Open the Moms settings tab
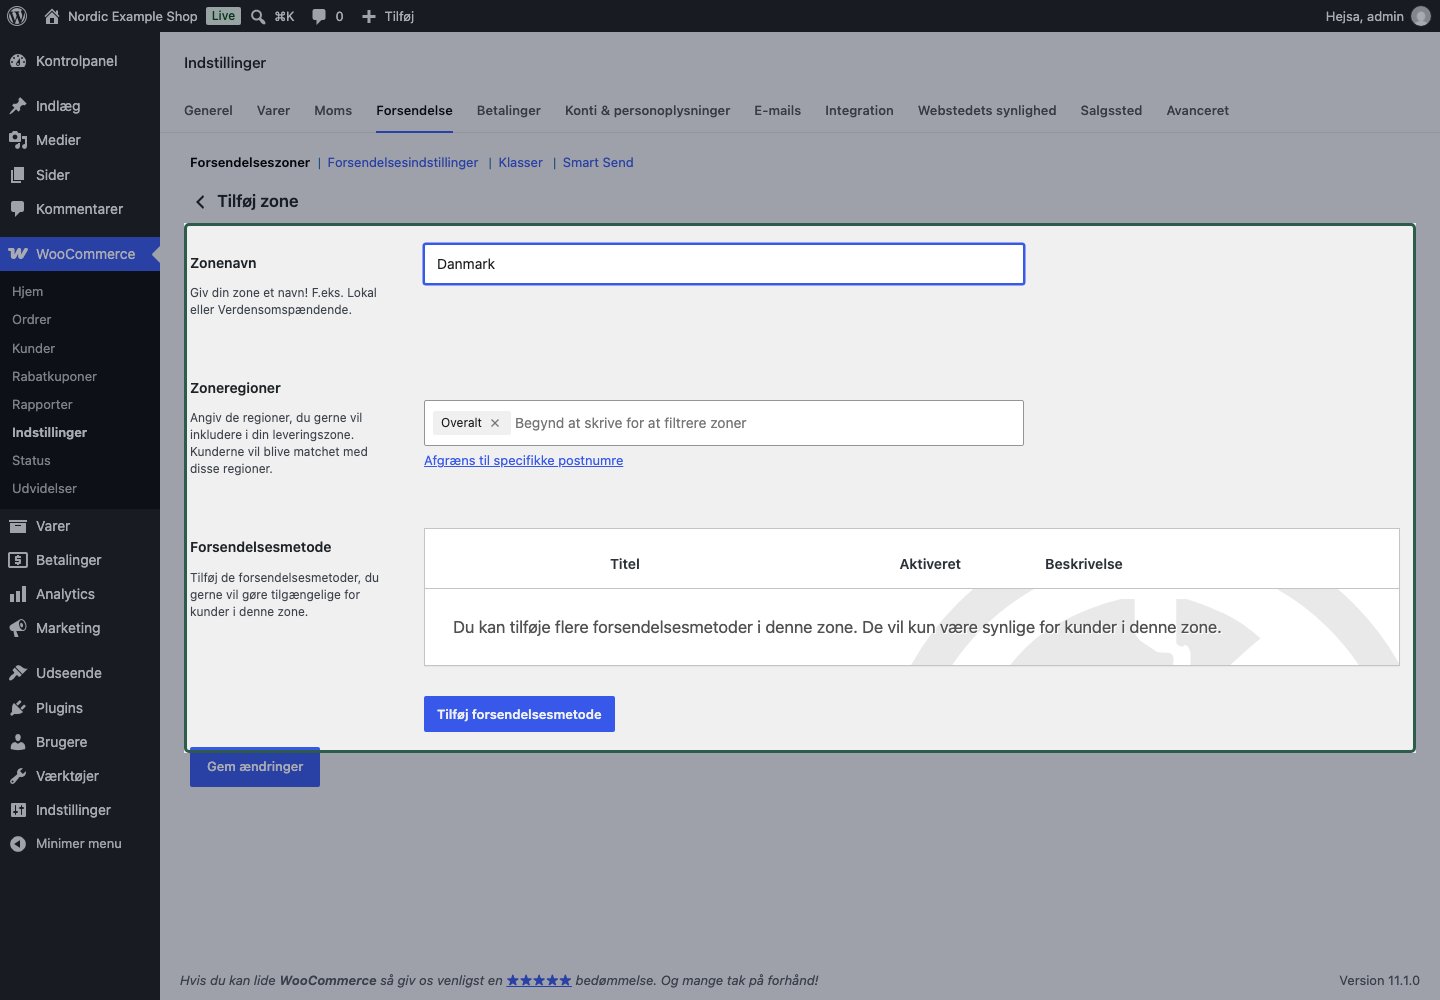Image resolution: width=1440 pixels, height=1000 pixels. 333,111
